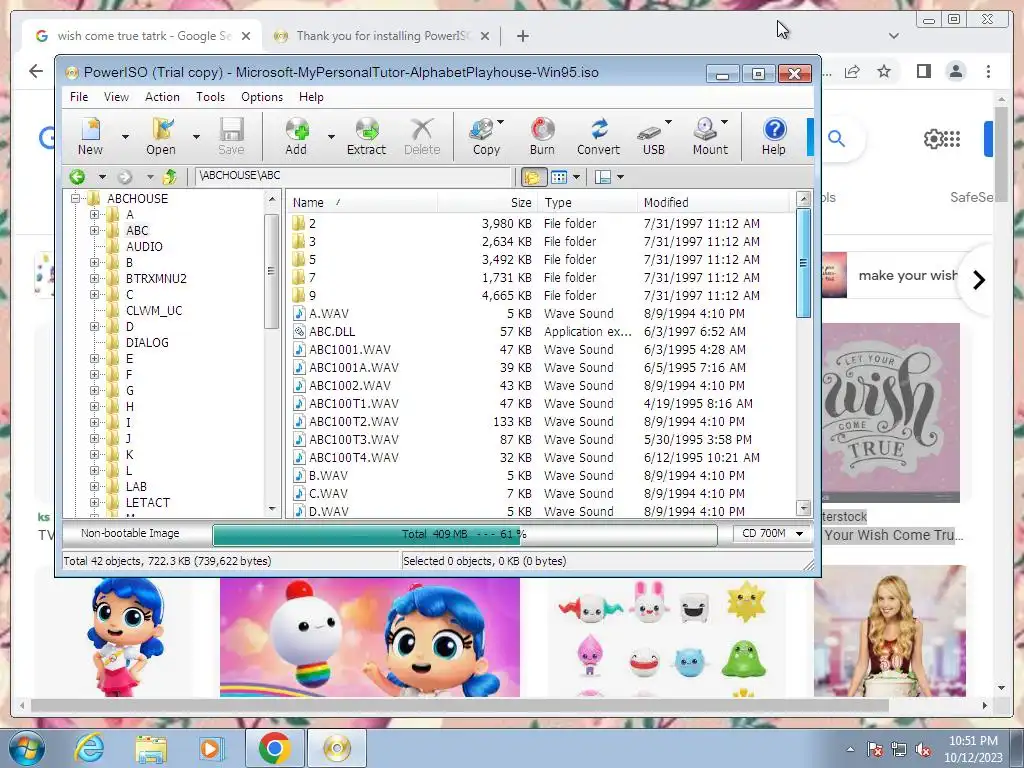The image size is (1024, 768).
Task: Click Chrome share icon
Action: coord(852,71)
